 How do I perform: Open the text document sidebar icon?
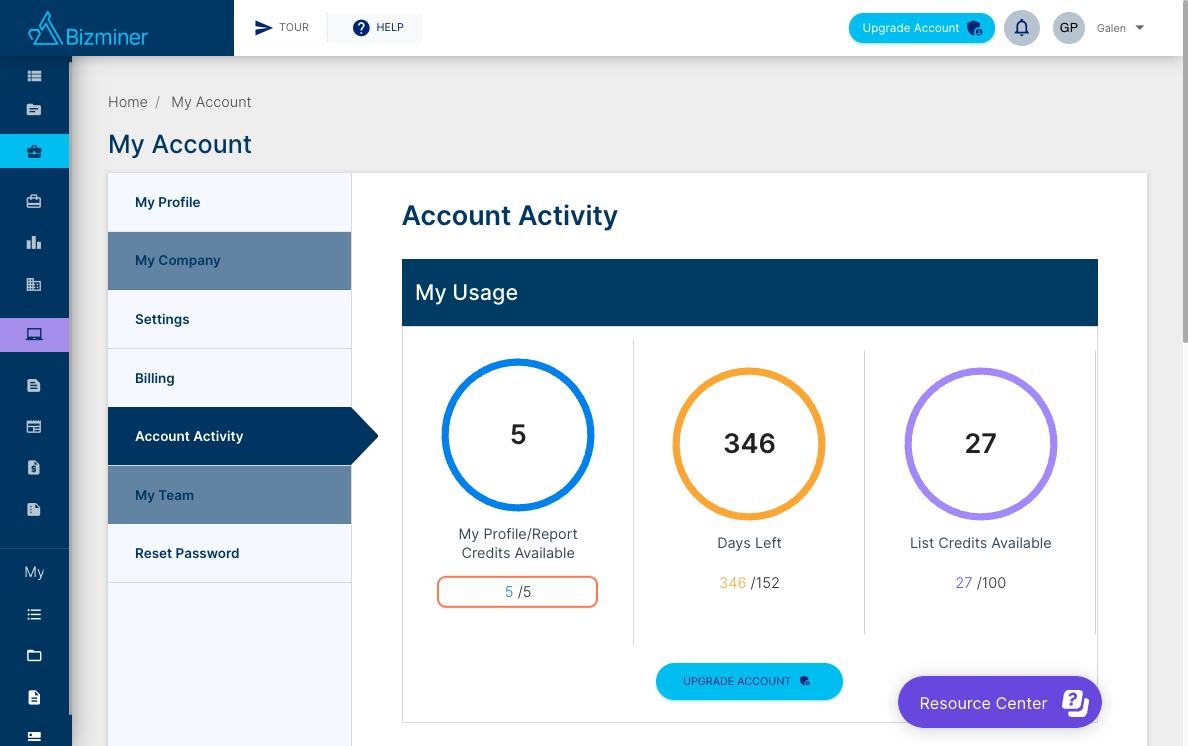tap(34, 385)
